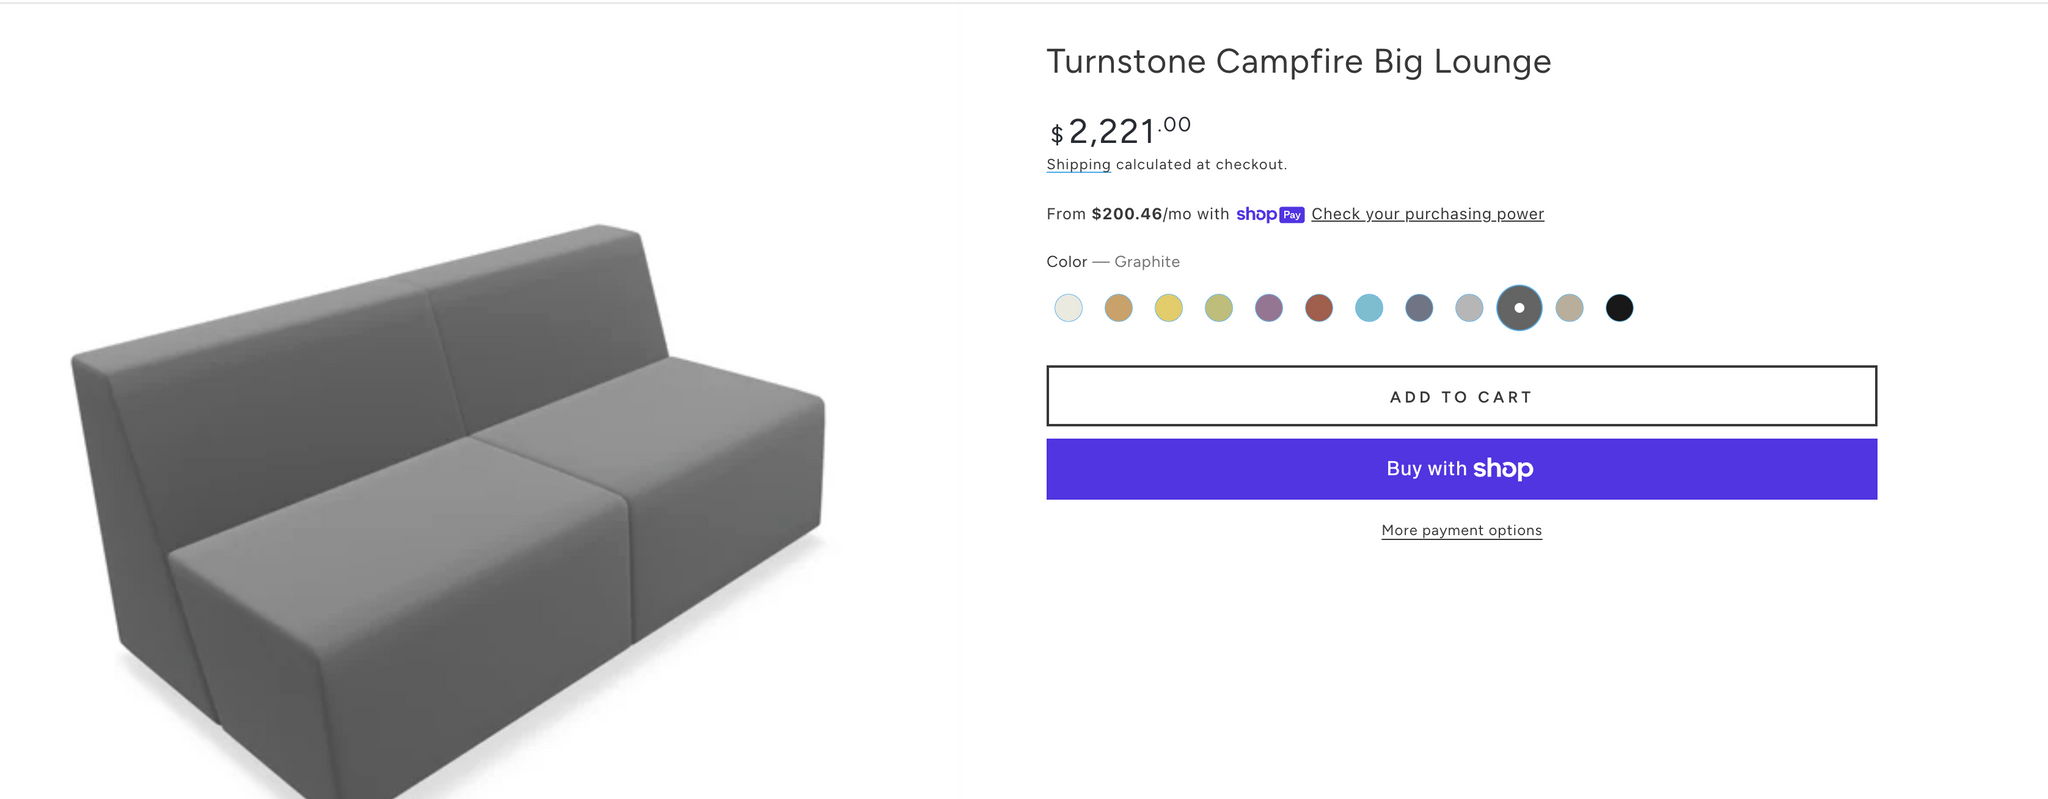Click the selected Graphite color swatch

[1519, 308]
